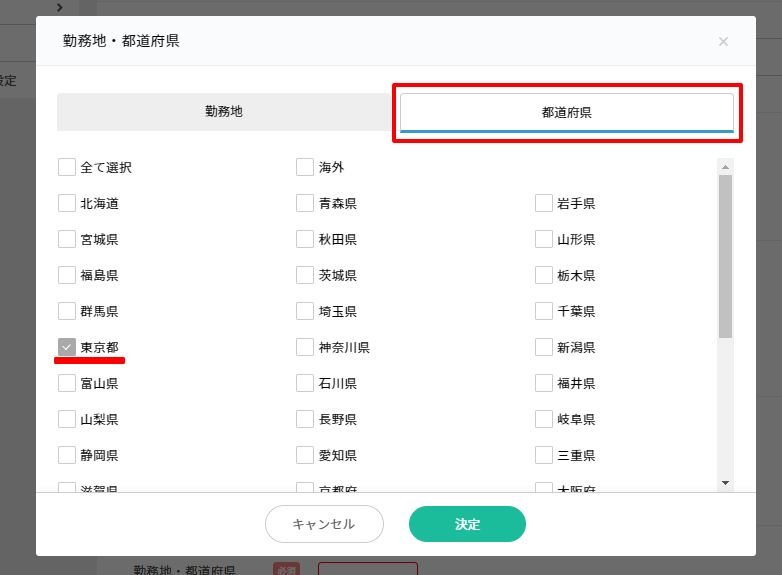Tick the 海外 checkbox

pos(305,167)
